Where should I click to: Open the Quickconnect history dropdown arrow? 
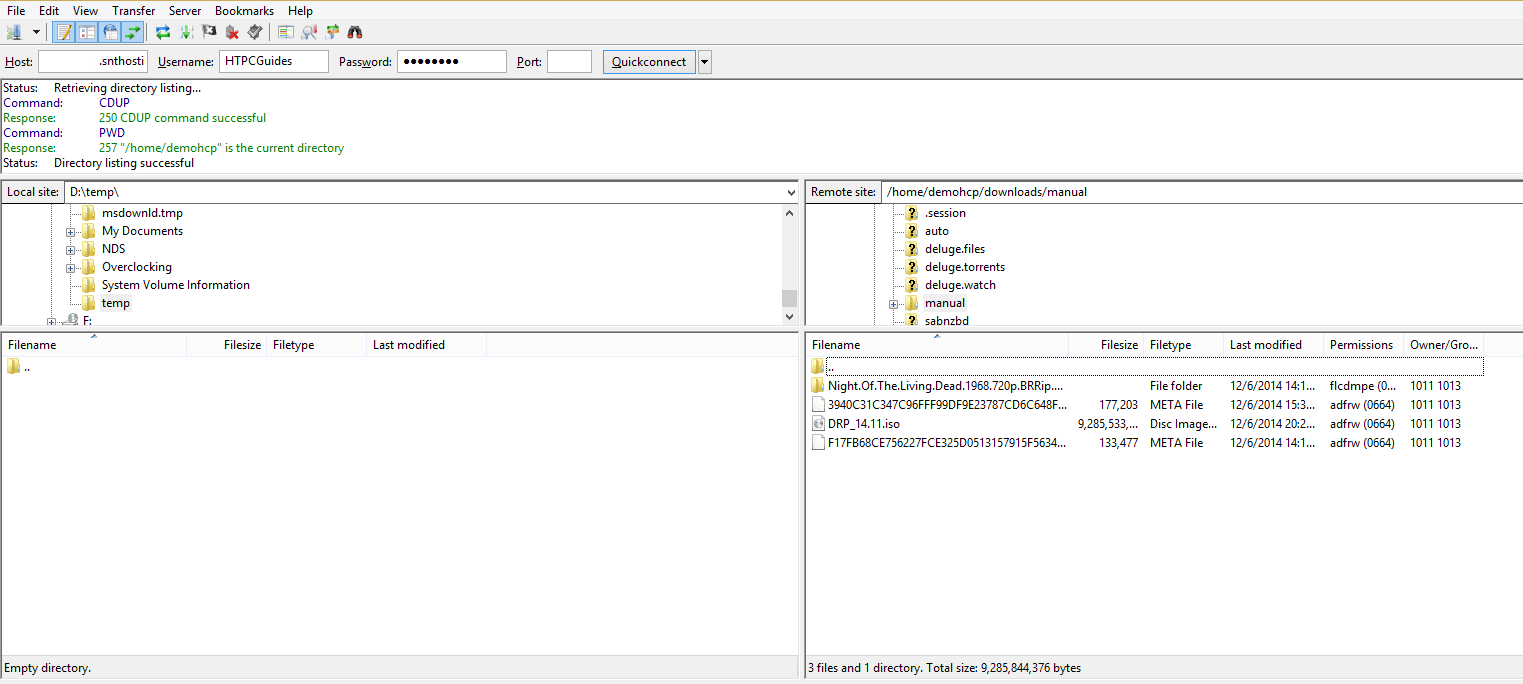(705, 62)
